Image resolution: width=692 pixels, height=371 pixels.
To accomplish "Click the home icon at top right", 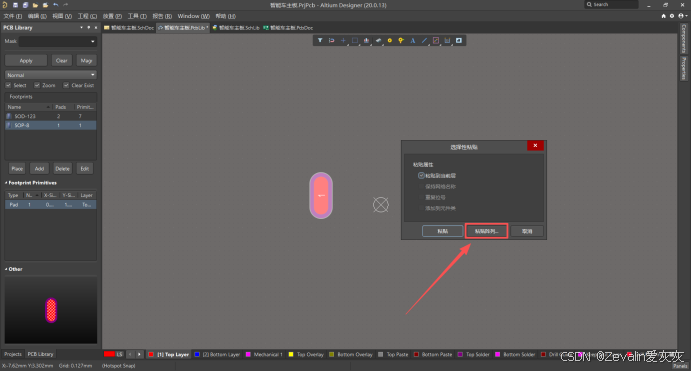I will (663, 16).
